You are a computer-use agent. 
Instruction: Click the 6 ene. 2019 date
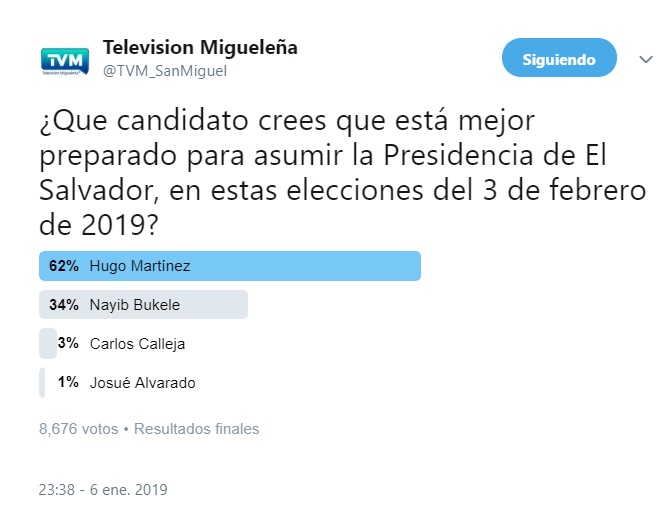128,490
